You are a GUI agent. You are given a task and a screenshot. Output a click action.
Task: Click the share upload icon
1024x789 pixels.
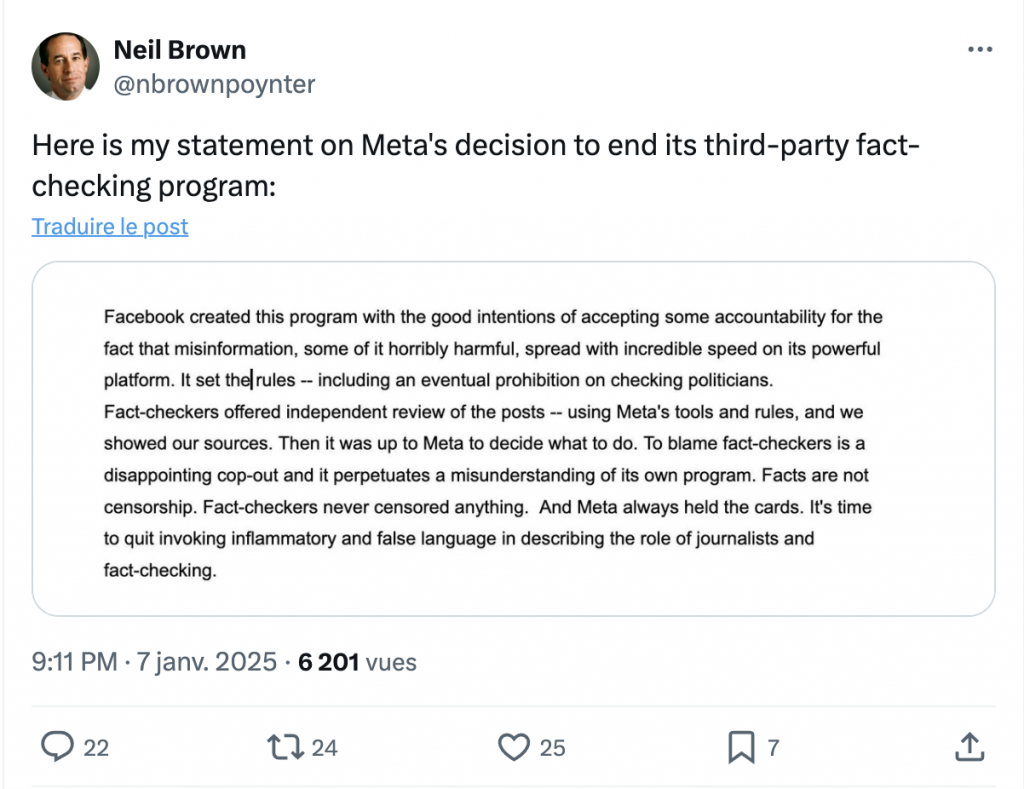coord(968,746)
